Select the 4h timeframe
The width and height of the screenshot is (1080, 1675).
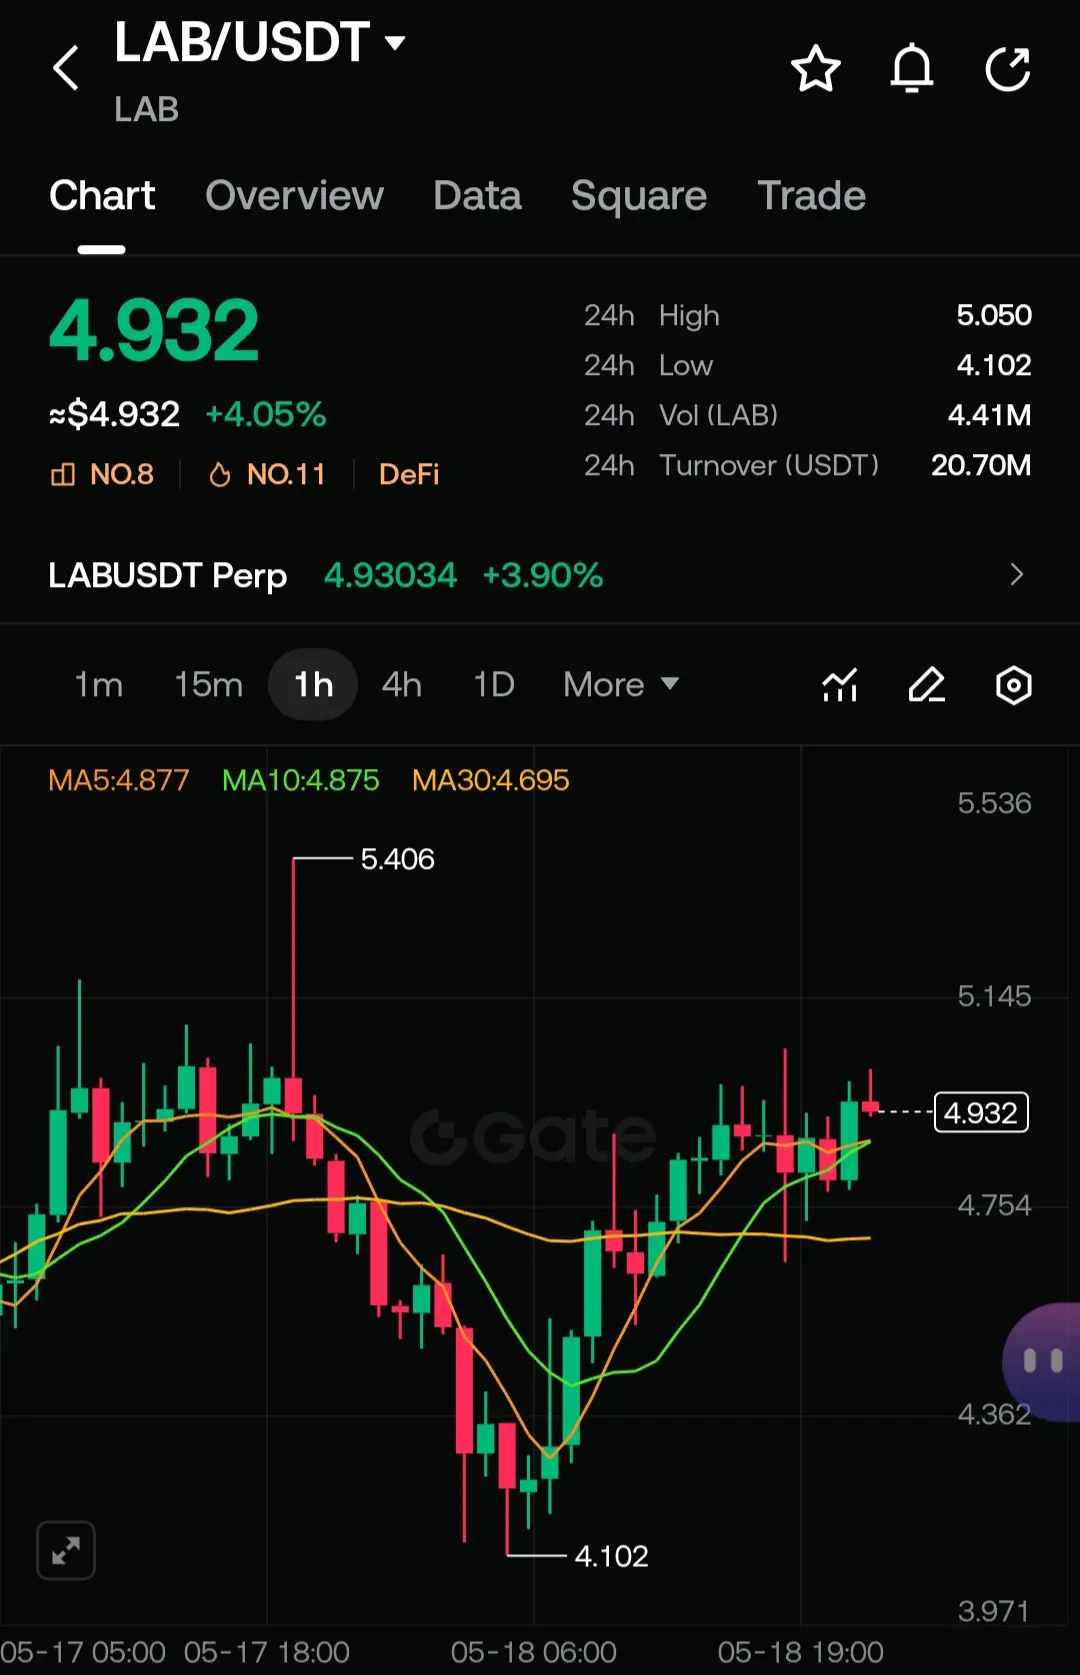[x=402, y=685]
